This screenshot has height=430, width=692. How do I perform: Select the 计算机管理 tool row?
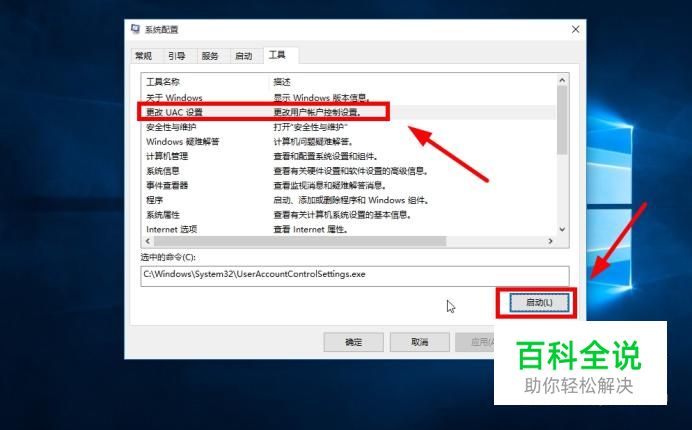coord(348,156)
